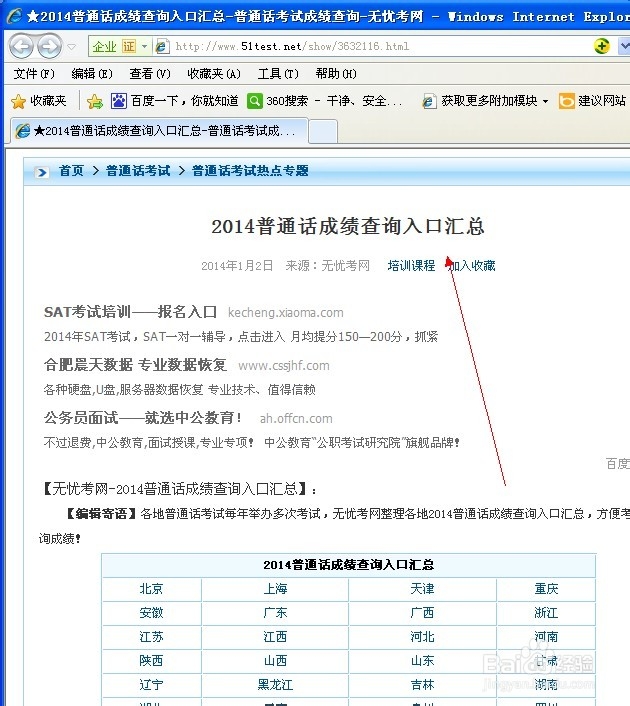Click the 加入收藏 link
Image resolution: width=630 pixels, height=706 pixels.
coord(472,266)
